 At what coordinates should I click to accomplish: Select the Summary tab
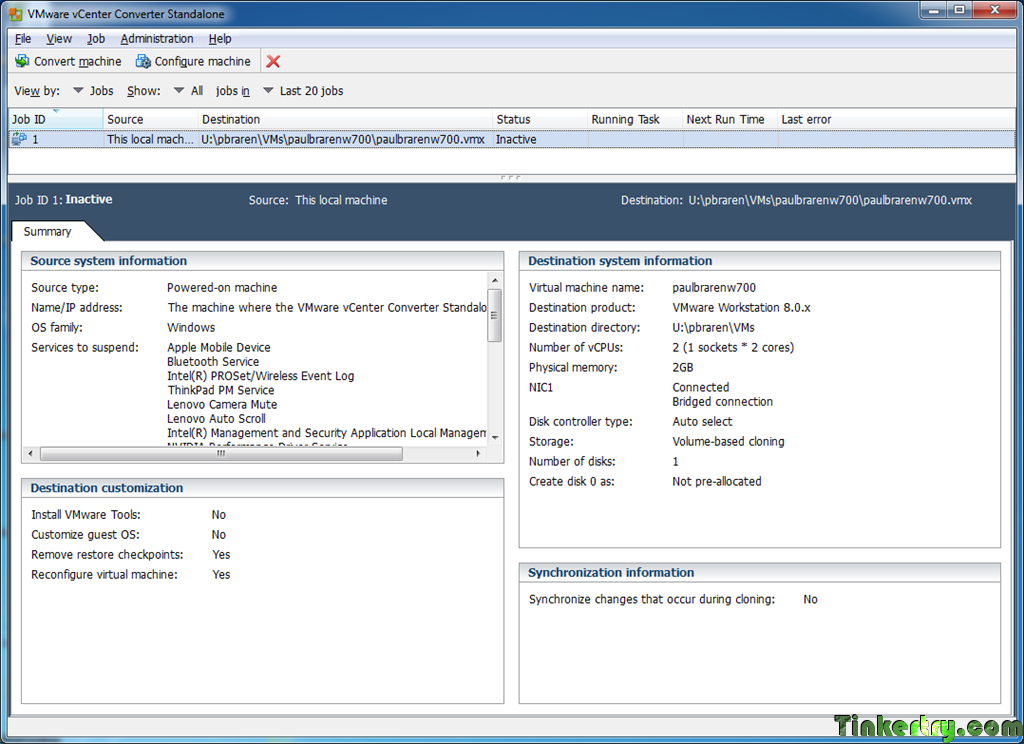point(47,231)
